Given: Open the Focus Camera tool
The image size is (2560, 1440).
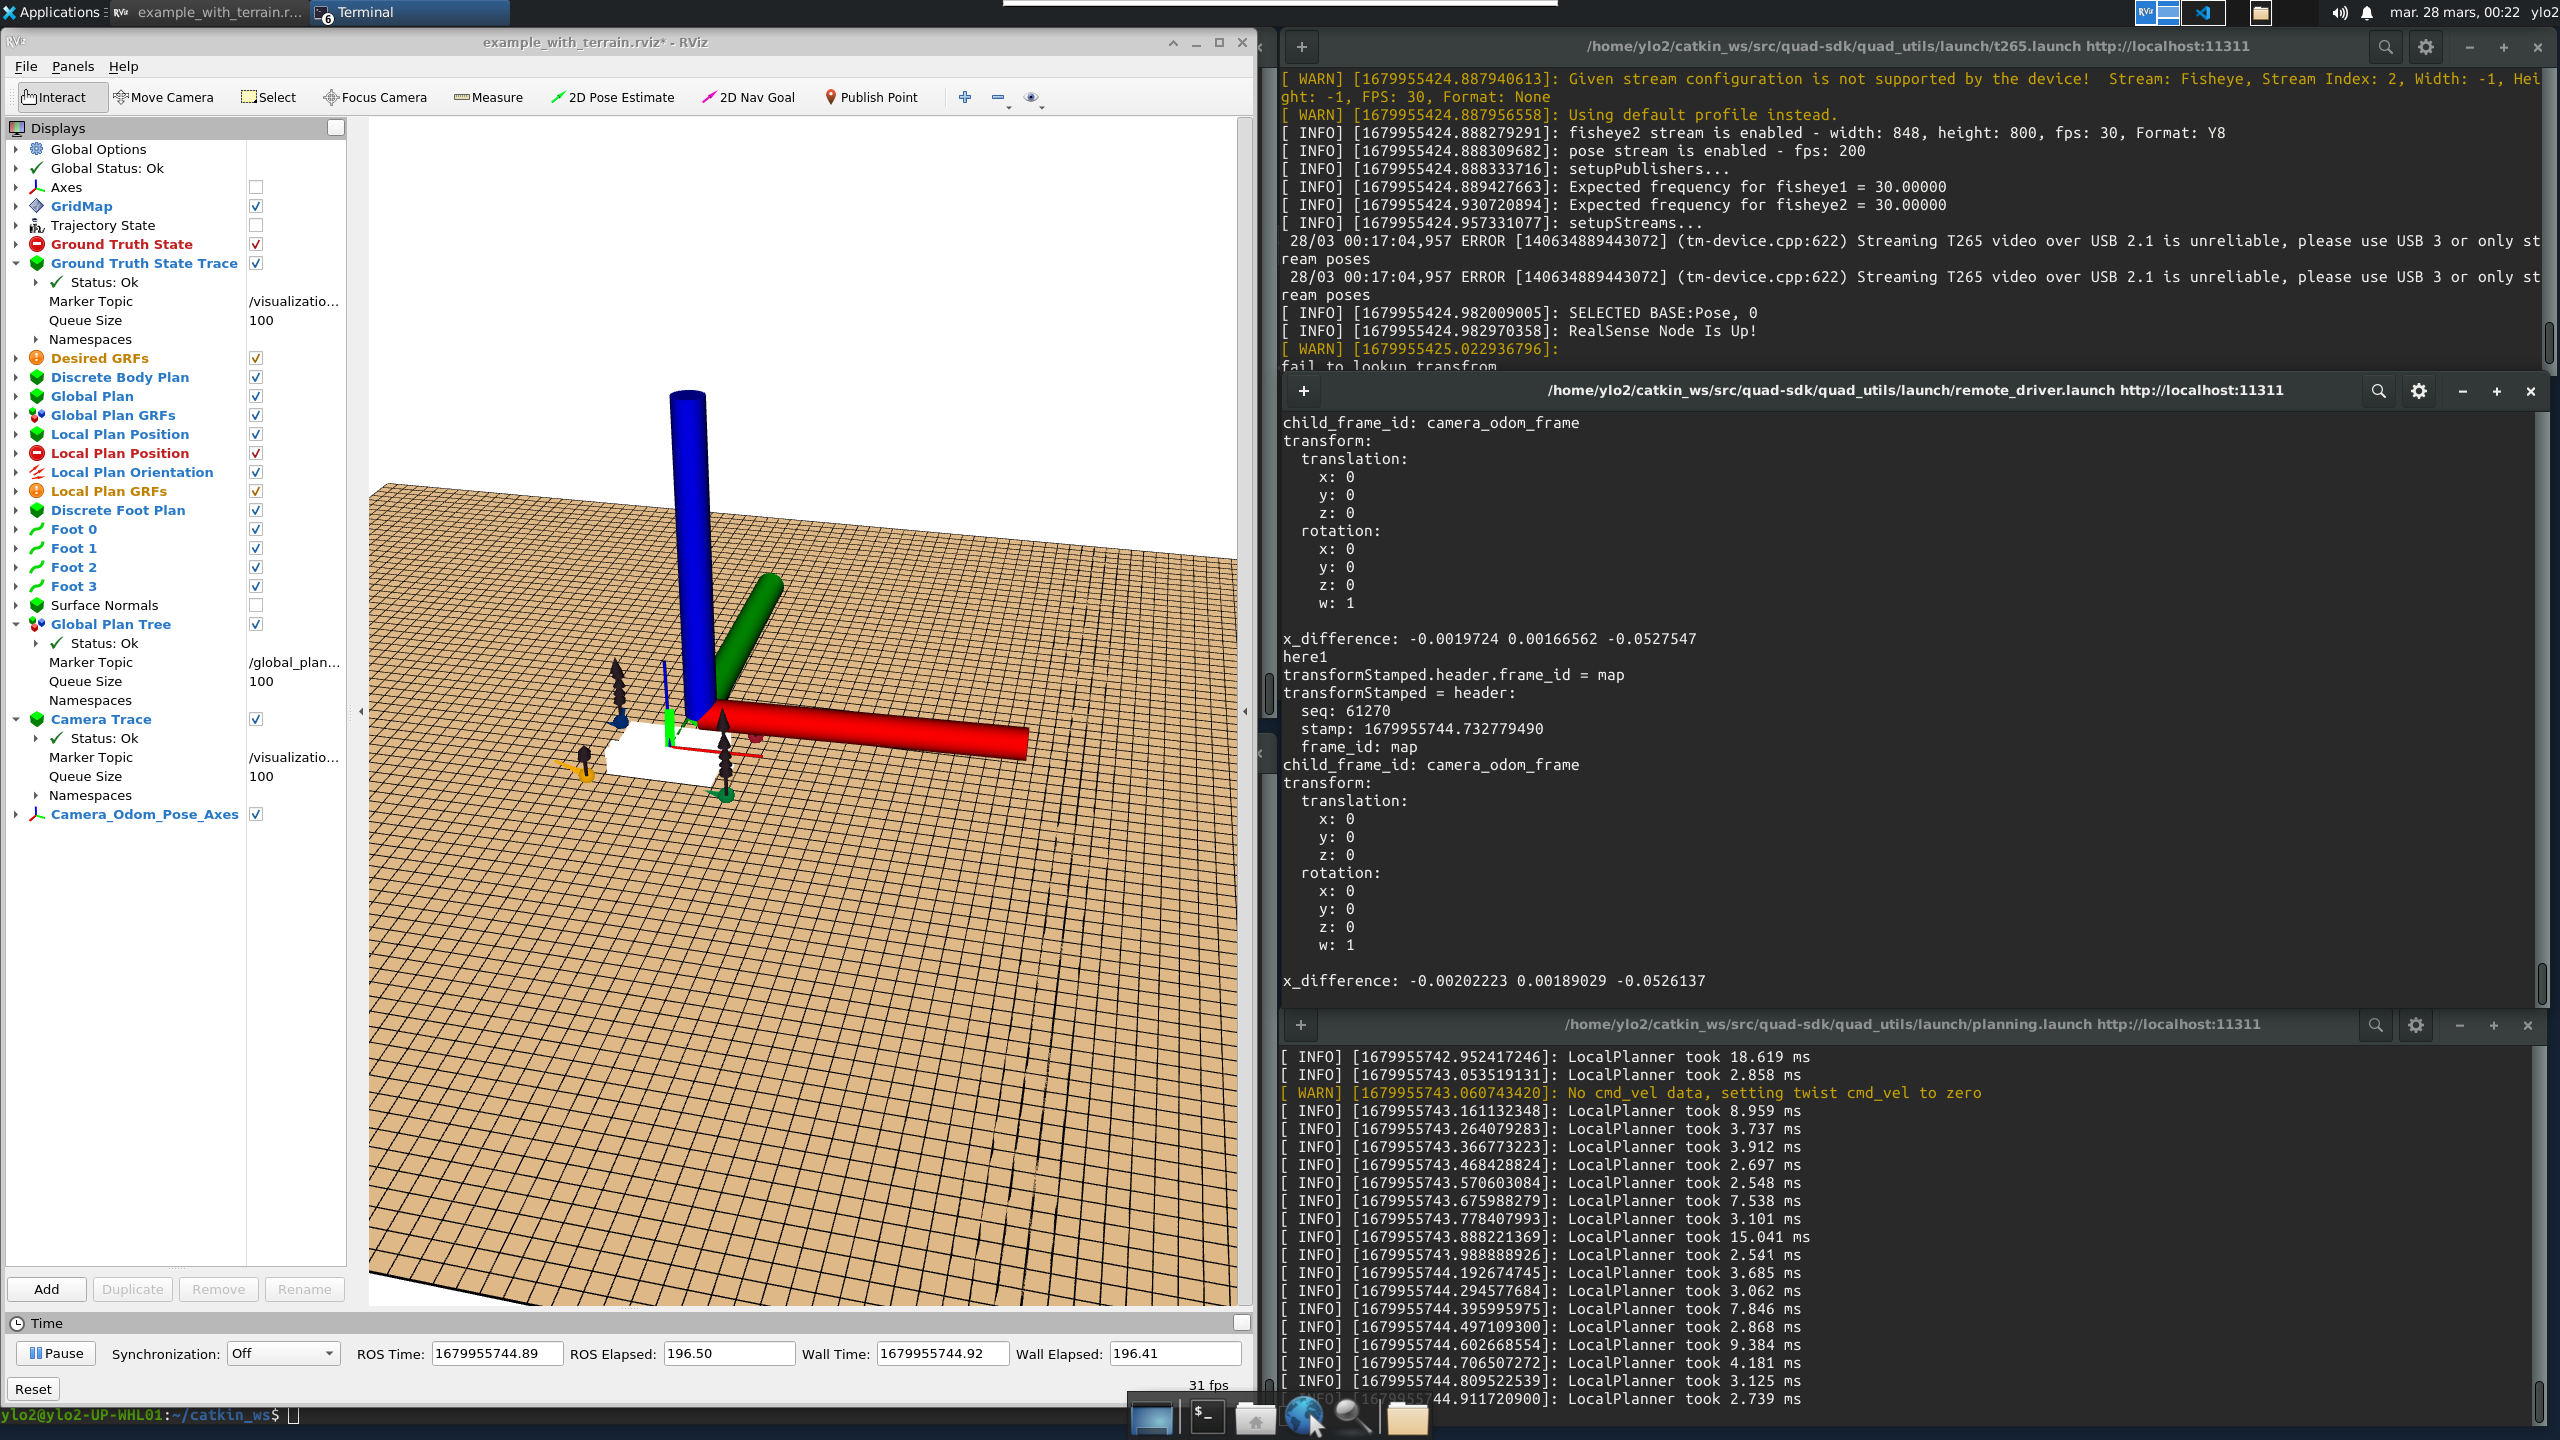Looking at the screenshot, I should [x=376, y=97].
